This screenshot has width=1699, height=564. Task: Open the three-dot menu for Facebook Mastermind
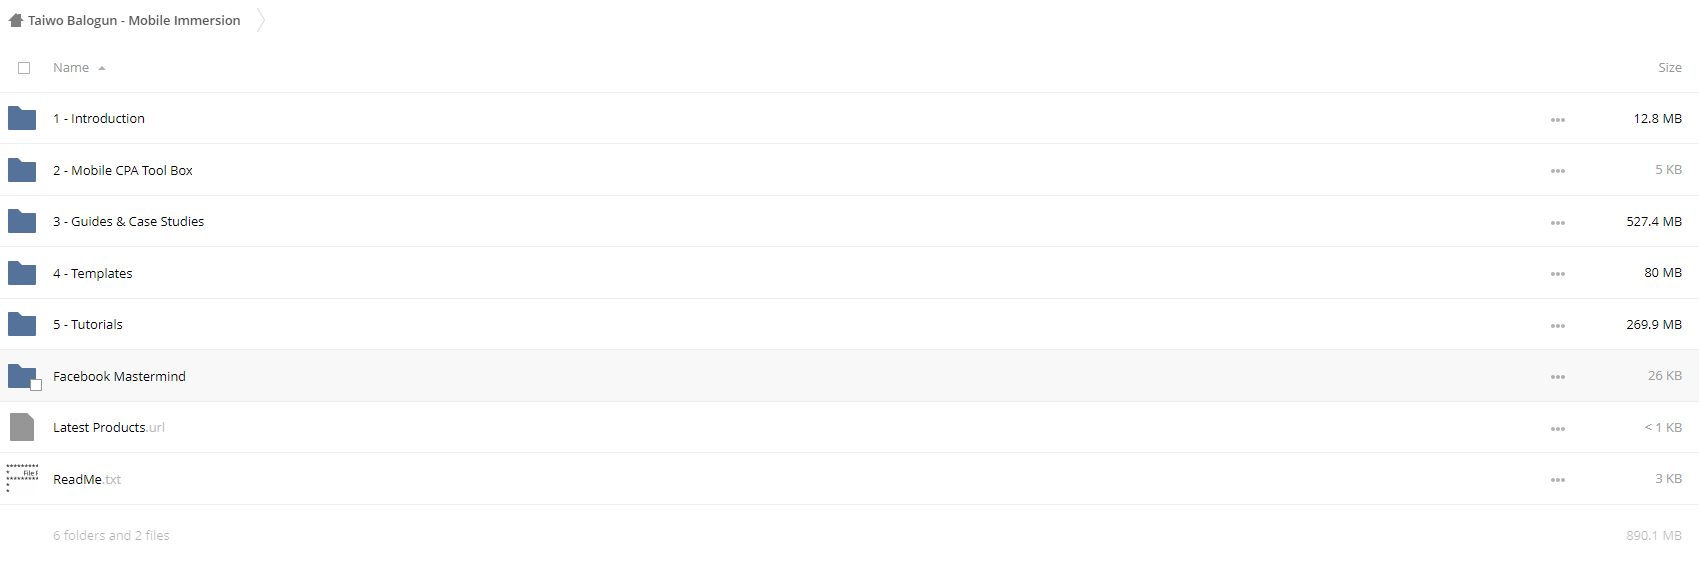point(1558,377)
